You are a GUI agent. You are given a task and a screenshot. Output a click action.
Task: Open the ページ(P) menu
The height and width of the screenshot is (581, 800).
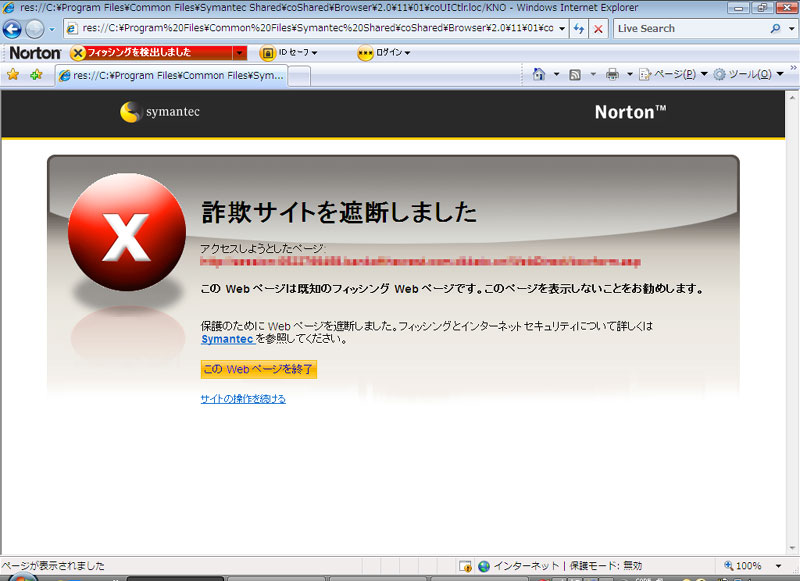pos(673,74)
